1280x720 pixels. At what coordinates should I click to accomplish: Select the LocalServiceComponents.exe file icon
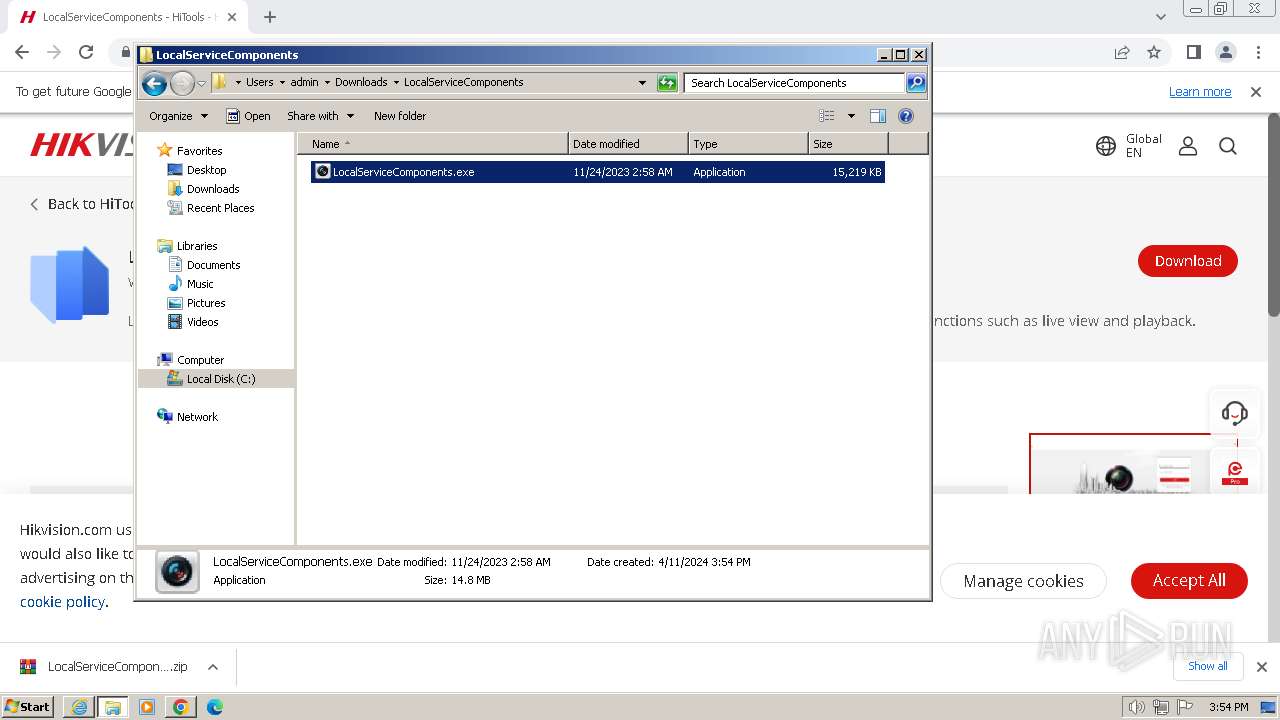(322, 172)
